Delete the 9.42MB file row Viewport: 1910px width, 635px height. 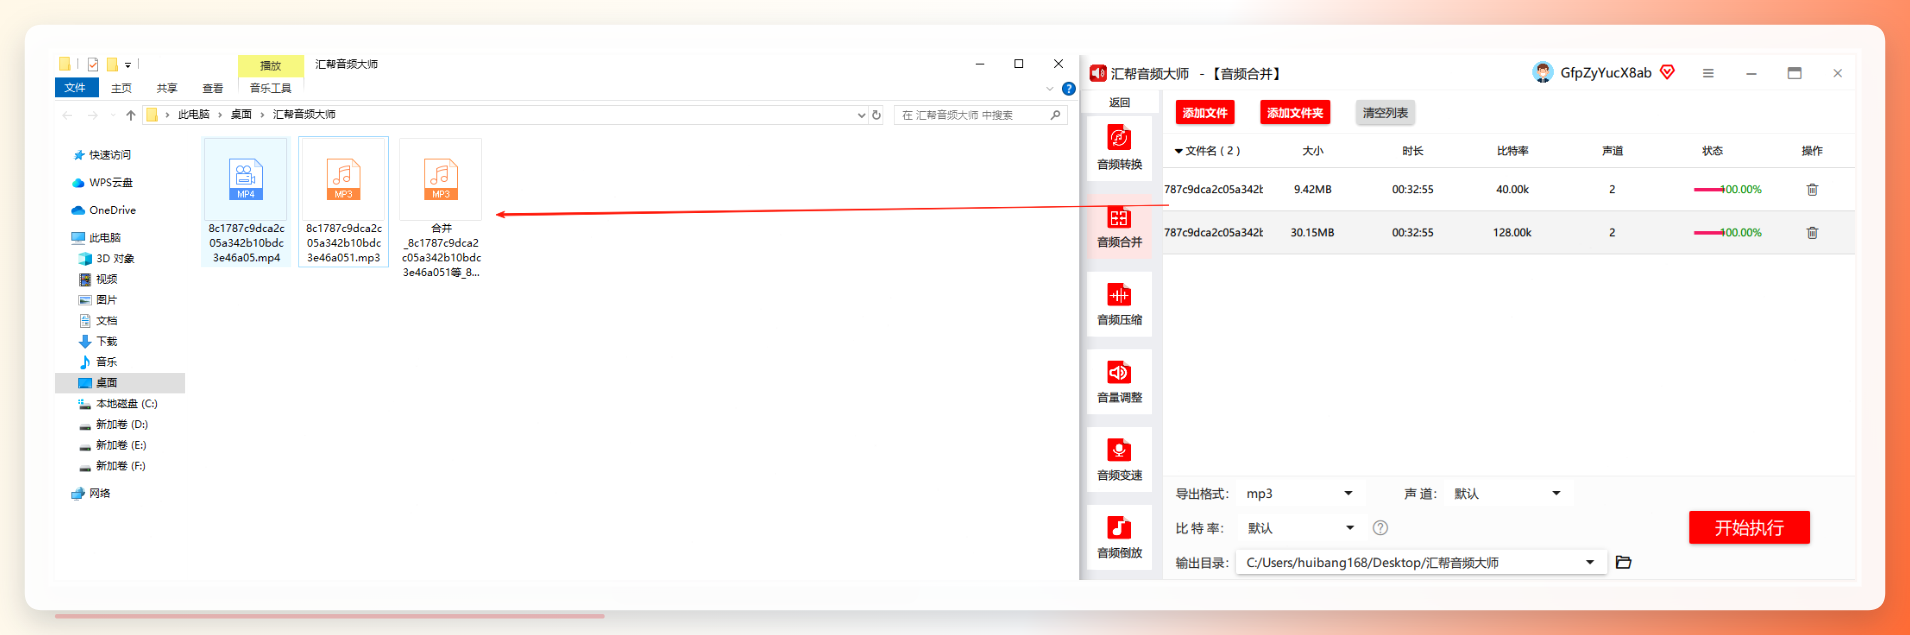coord(1812,189)
